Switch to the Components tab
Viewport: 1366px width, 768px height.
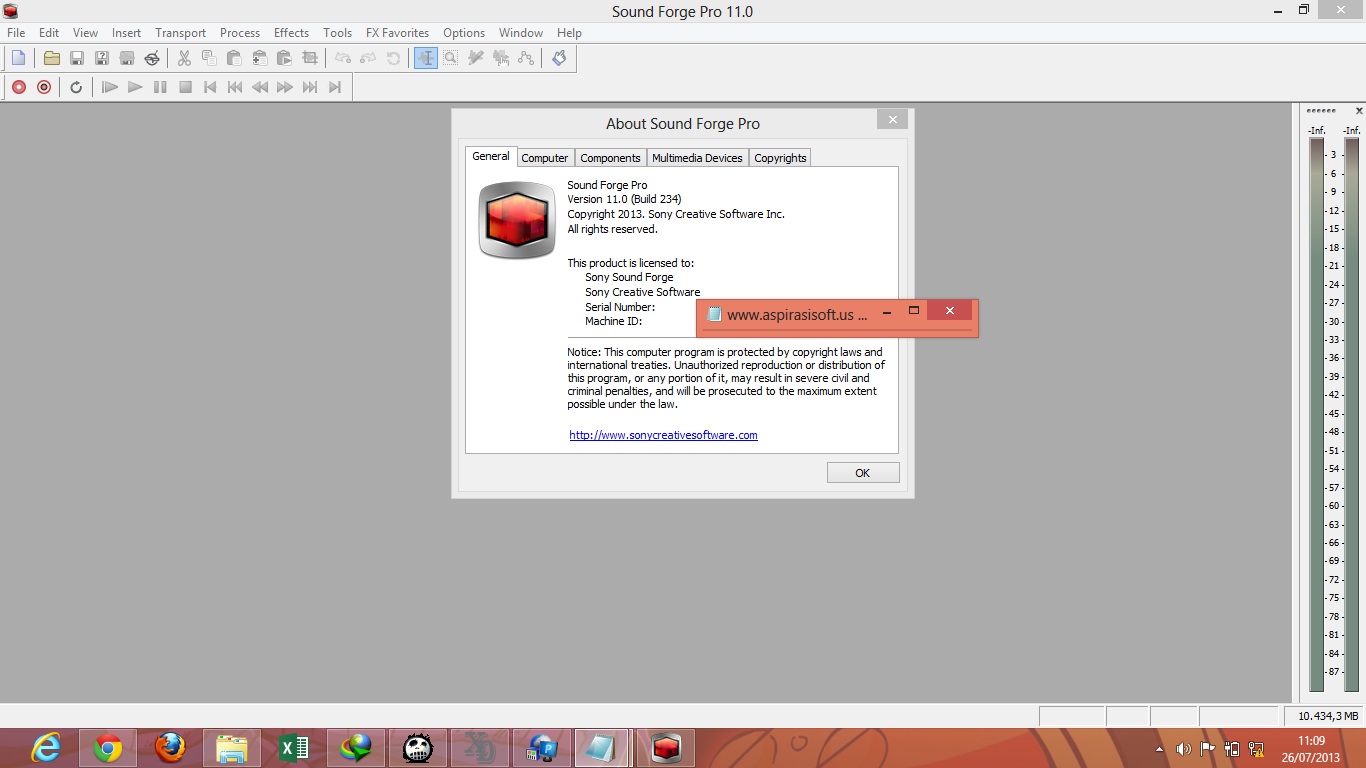click(610, 158)
